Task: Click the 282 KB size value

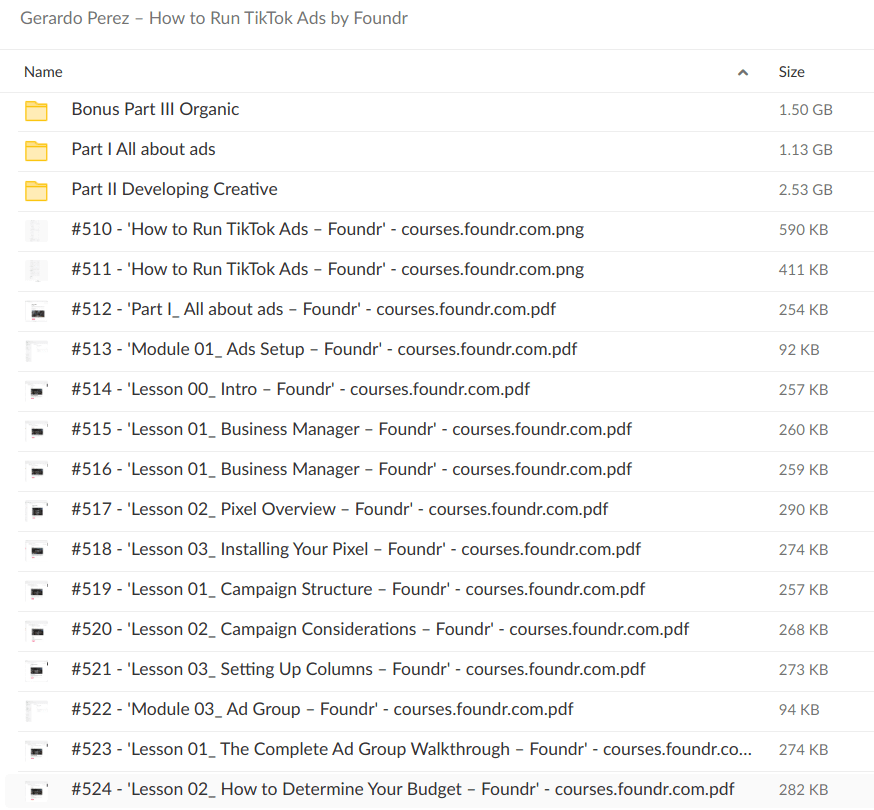Action: pyautogui.click(x=803, y=790)
